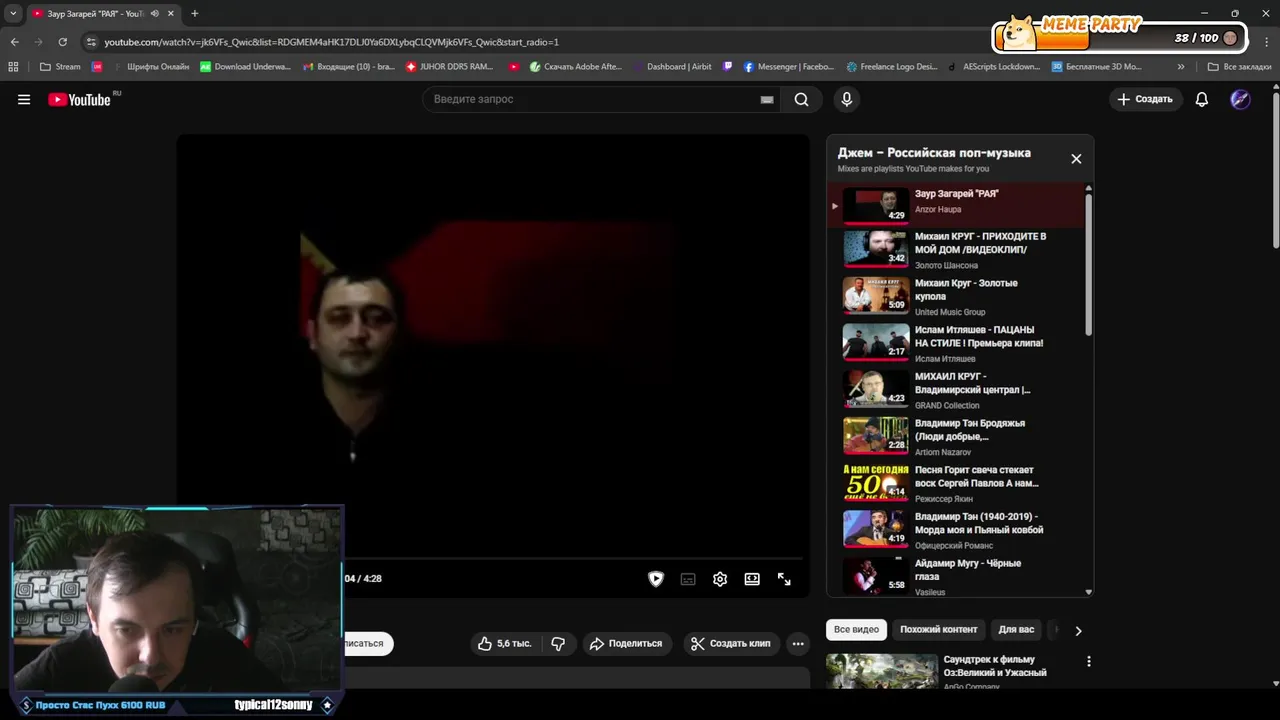The height and width of the screenshot is (720, 1280).
Task: Open the on-screen keyboard icon in search
Action: tap(767, 100)
